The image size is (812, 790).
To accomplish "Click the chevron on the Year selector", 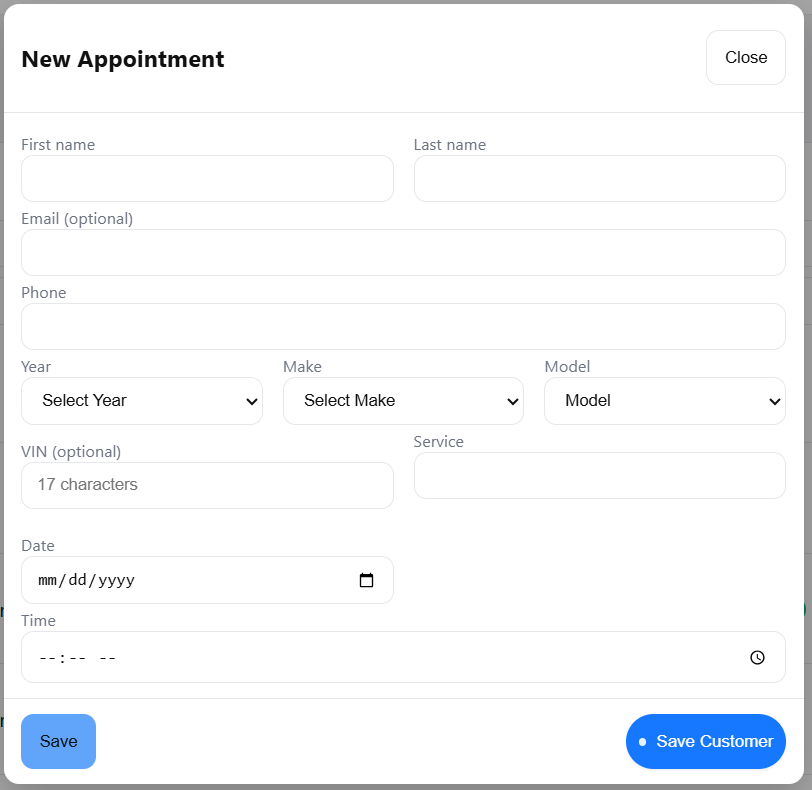I will tap(251, 401).
